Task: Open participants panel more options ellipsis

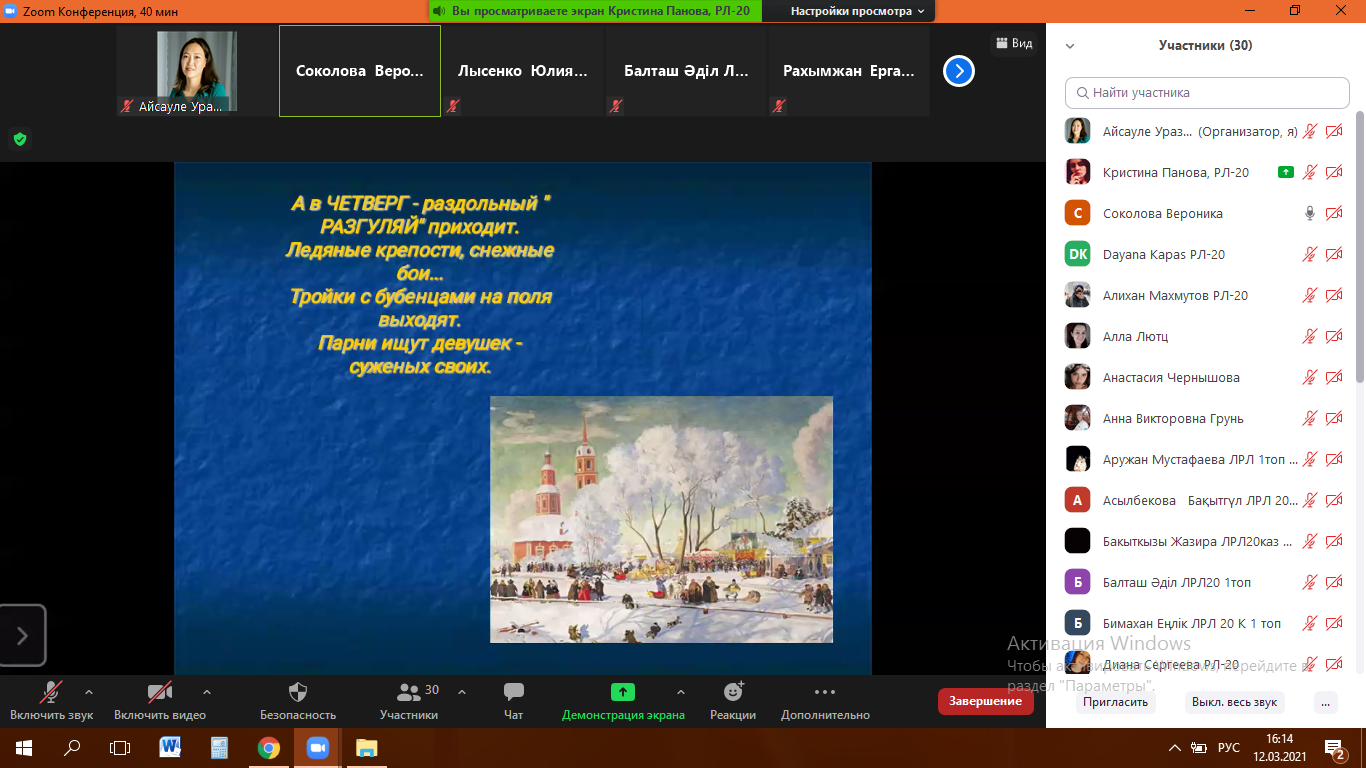Action: [x=1326, y=702]
